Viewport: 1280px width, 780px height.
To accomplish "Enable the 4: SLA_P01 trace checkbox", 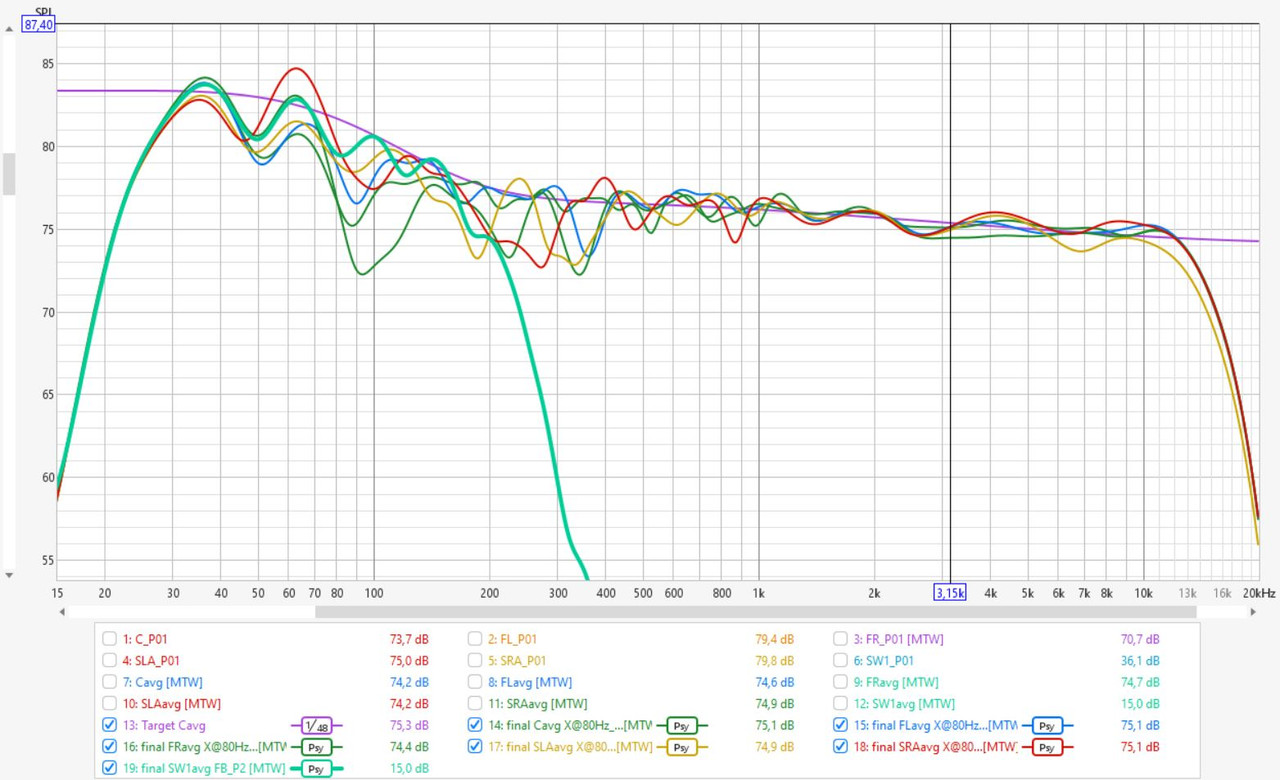I will coord(109,660).
